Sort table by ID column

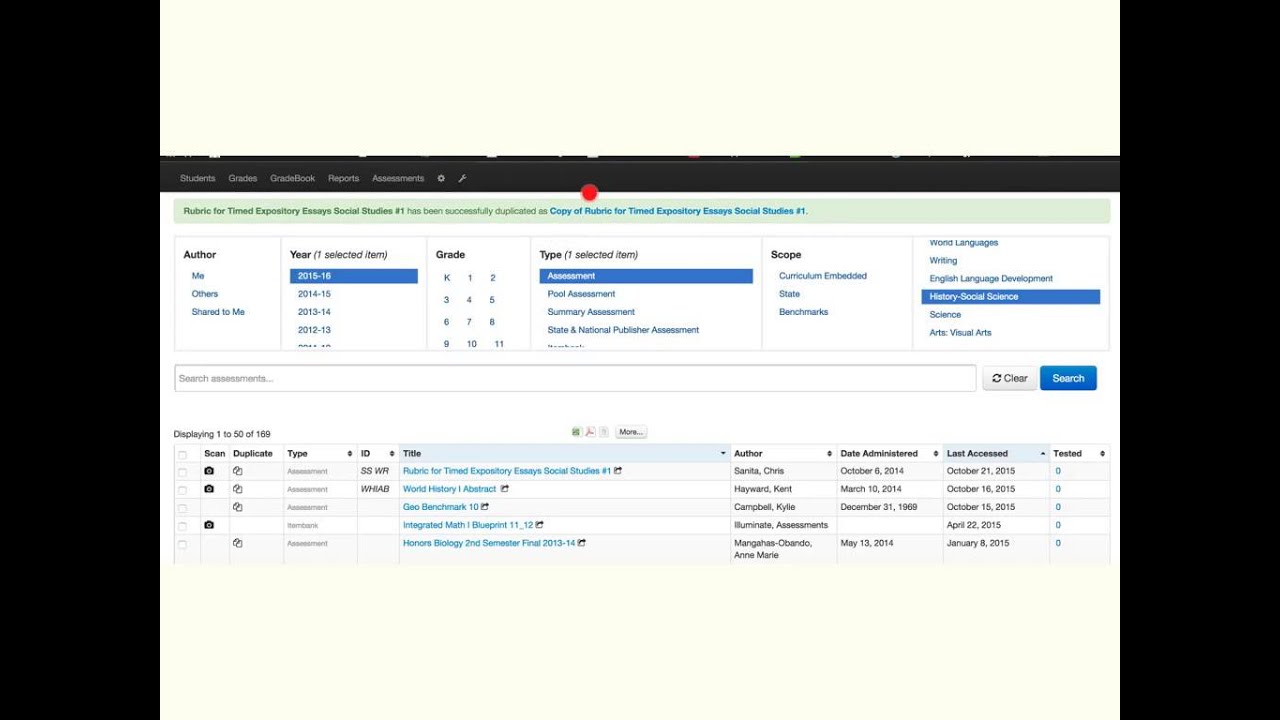378,453
